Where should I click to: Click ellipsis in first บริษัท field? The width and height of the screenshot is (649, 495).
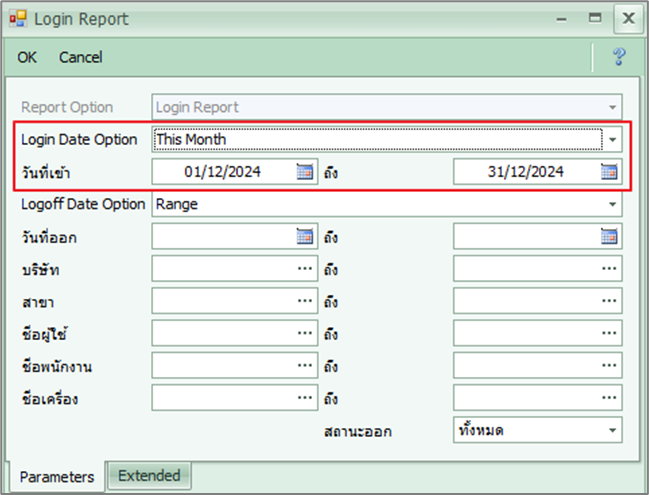305,269
